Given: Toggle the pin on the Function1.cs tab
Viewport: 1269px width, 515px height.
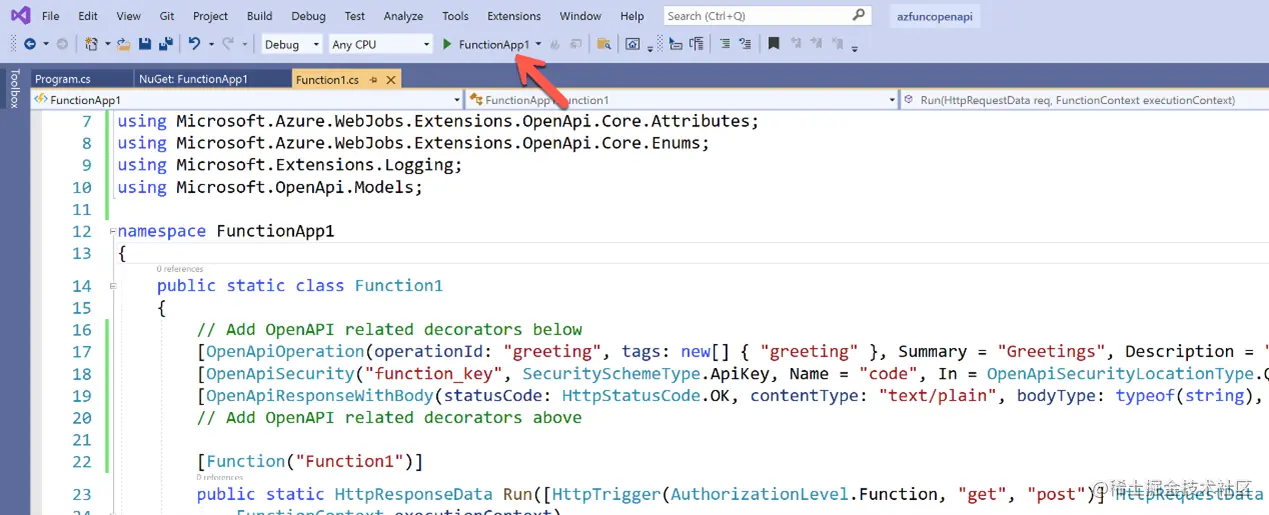Looking at the screenshot, I should point(373,80).
